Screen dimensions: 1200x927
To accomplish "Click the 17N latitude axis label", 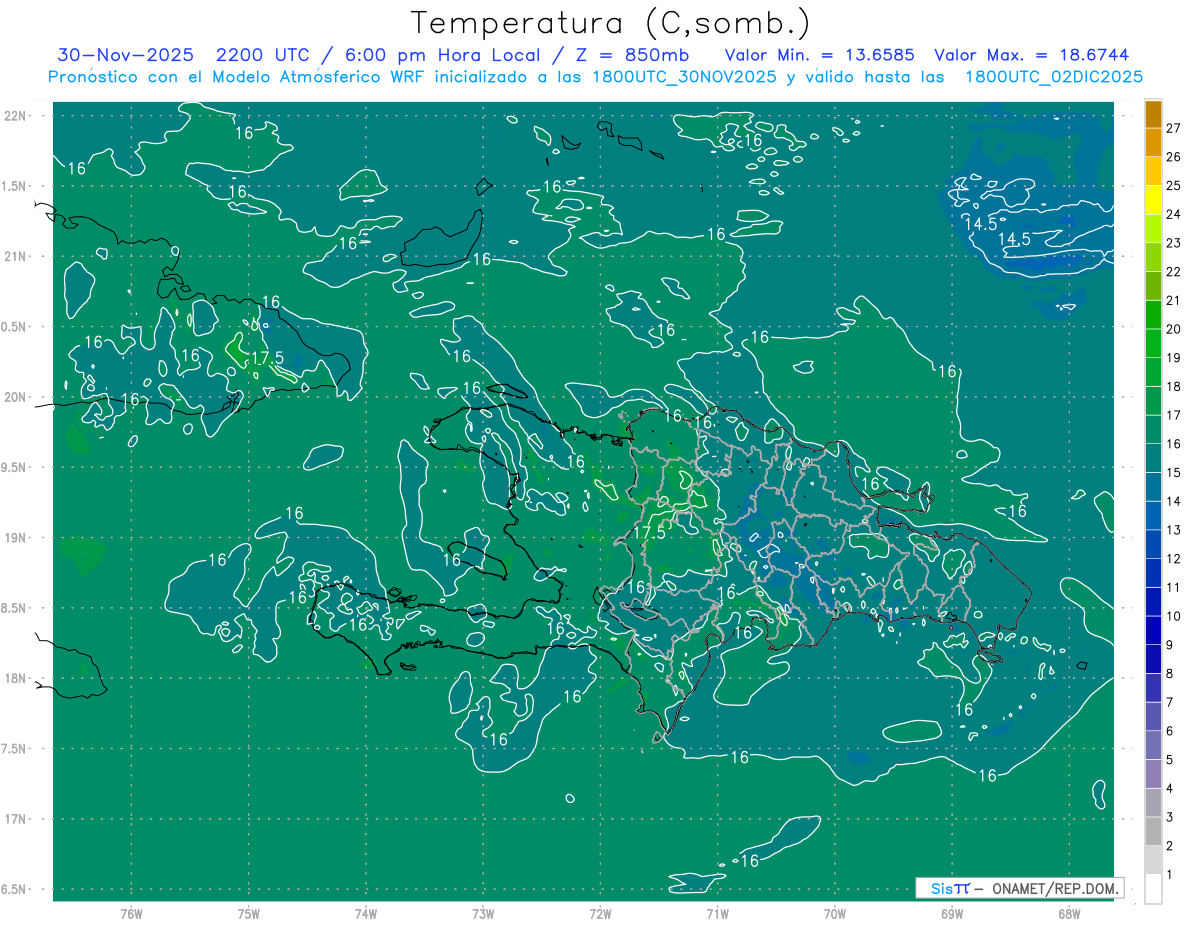I will (x=15, y=819).
